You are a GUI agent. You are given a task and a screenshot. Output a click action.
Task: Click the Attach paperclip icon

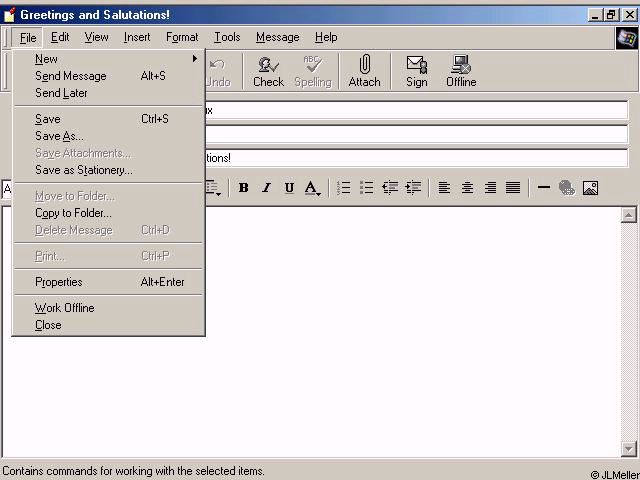tap(364, 71)
